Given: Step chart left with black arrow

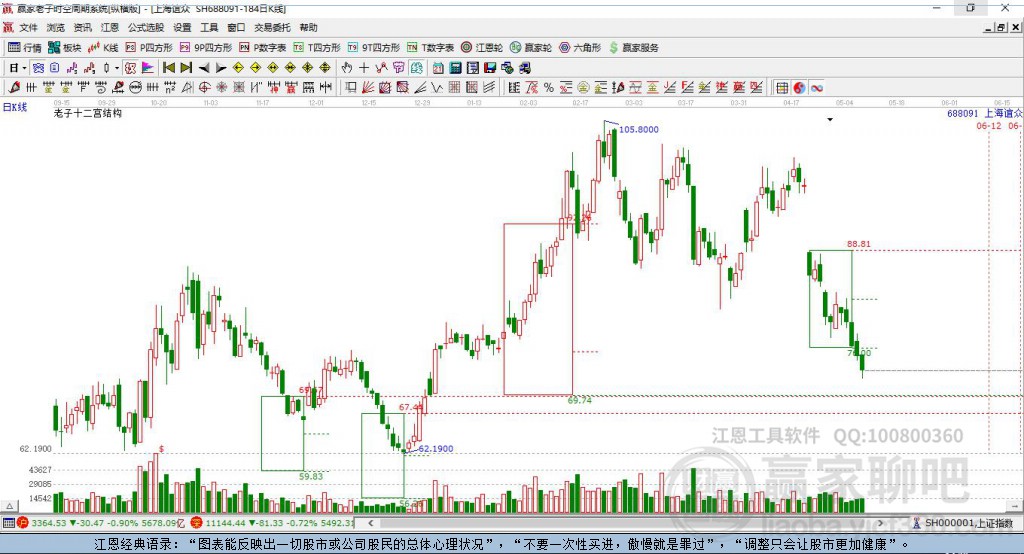Looking at the screenshot, I should [x=204, y=68].
